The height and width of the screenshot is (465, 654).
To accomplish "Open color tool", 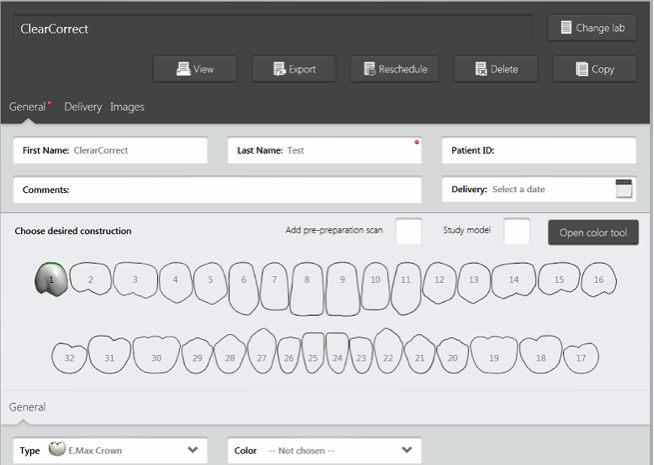I will pos(593,233).
